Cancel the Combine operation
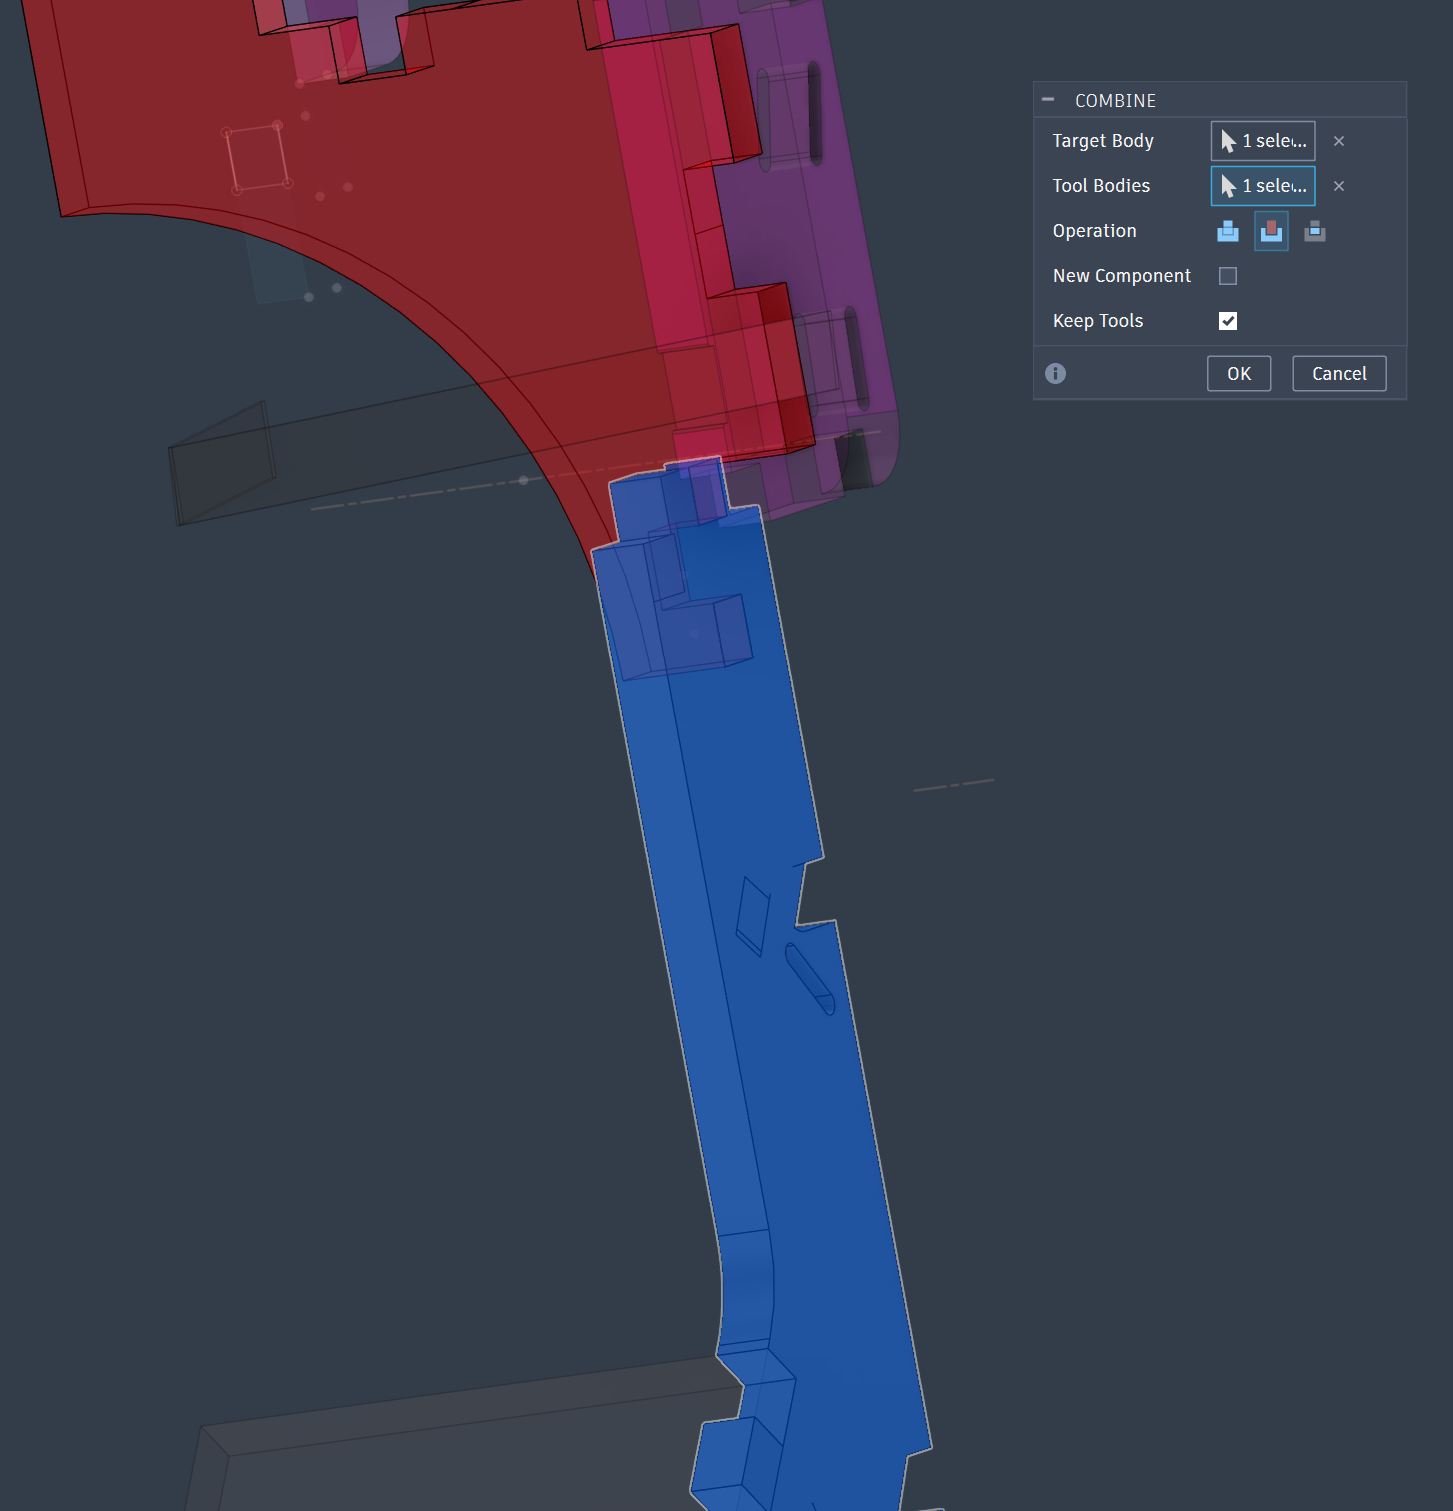The image size is (1453, 1511). pos(1339,373)
